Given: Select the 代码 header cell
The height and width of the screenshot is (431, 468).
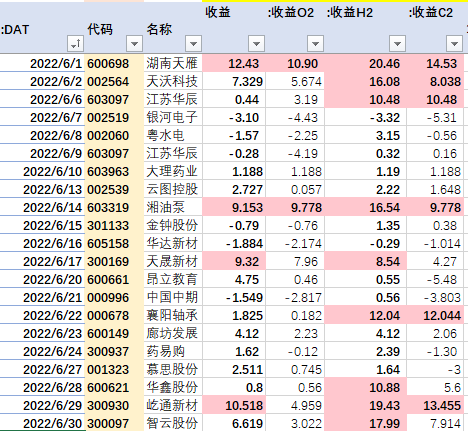Looking at the screenshot, I should pyautogui.click(x=114, y=28).
